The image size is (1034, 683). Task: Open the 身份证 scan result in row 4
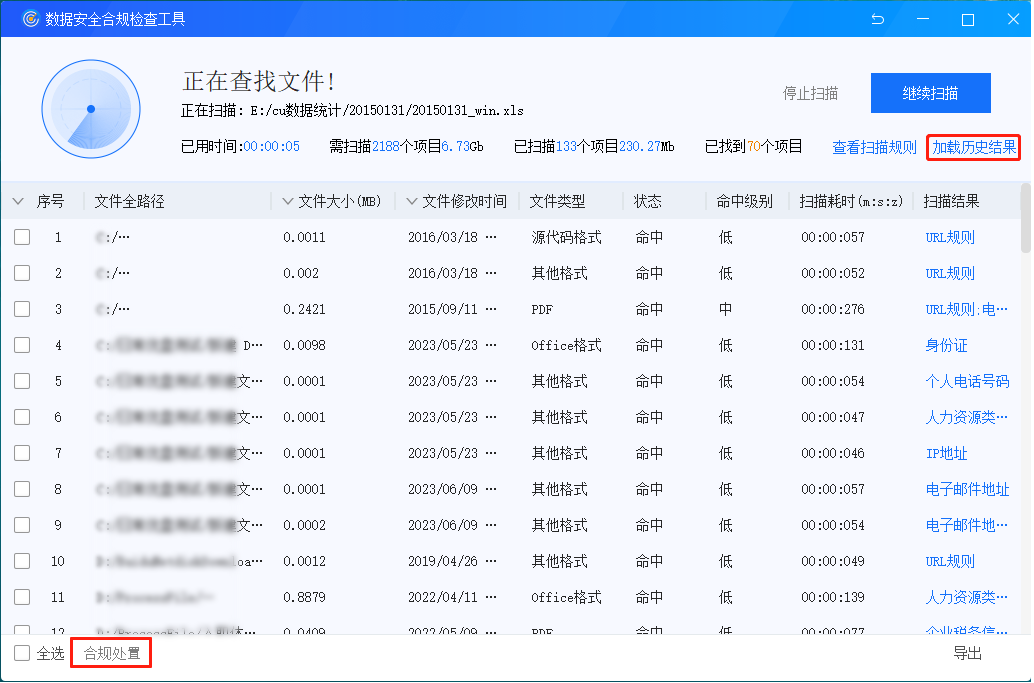tap(946, 345)
